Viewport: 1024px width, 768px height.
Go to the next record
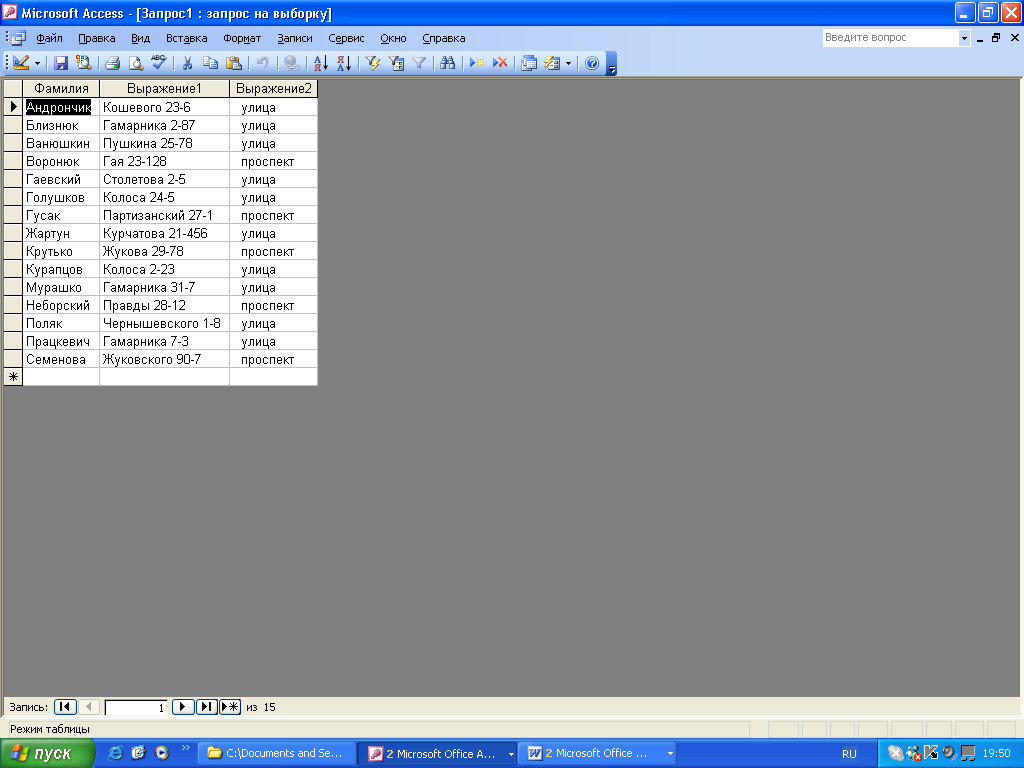coord(183,707)
